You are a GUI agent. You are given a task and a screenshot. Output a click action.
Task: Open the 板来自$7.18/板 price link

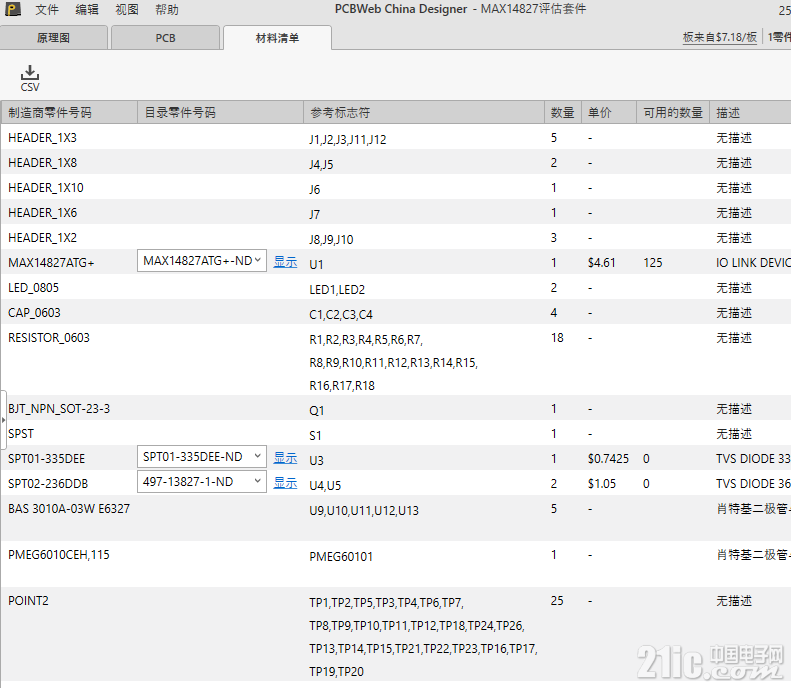720,37
